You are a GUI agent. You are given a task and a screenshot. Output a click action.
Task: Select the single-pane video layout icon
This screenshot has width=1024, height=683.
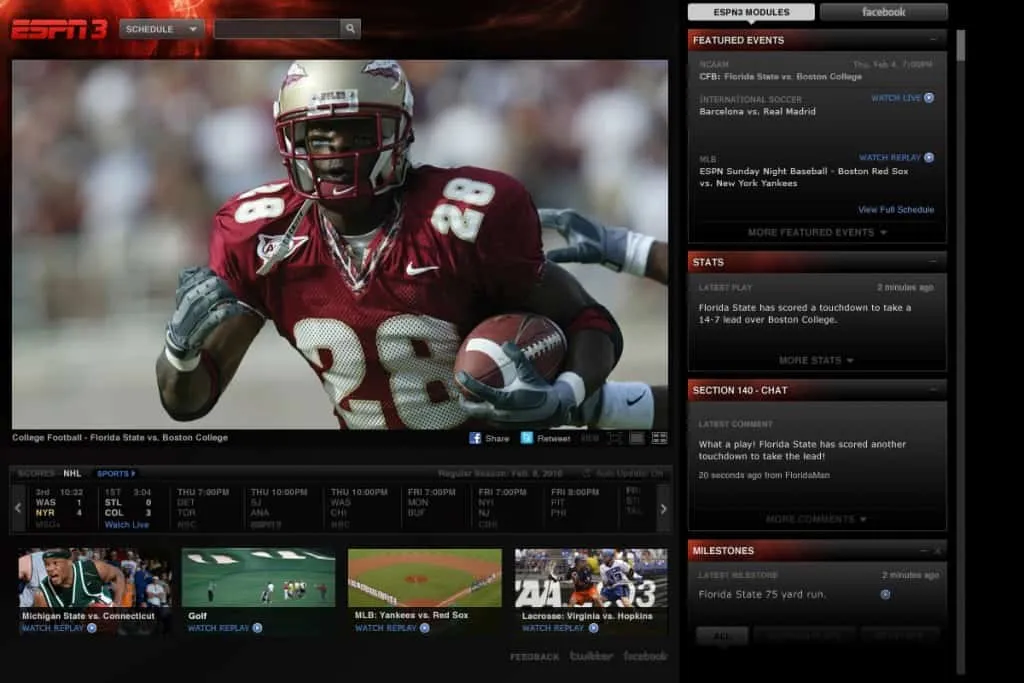(637, 438)
